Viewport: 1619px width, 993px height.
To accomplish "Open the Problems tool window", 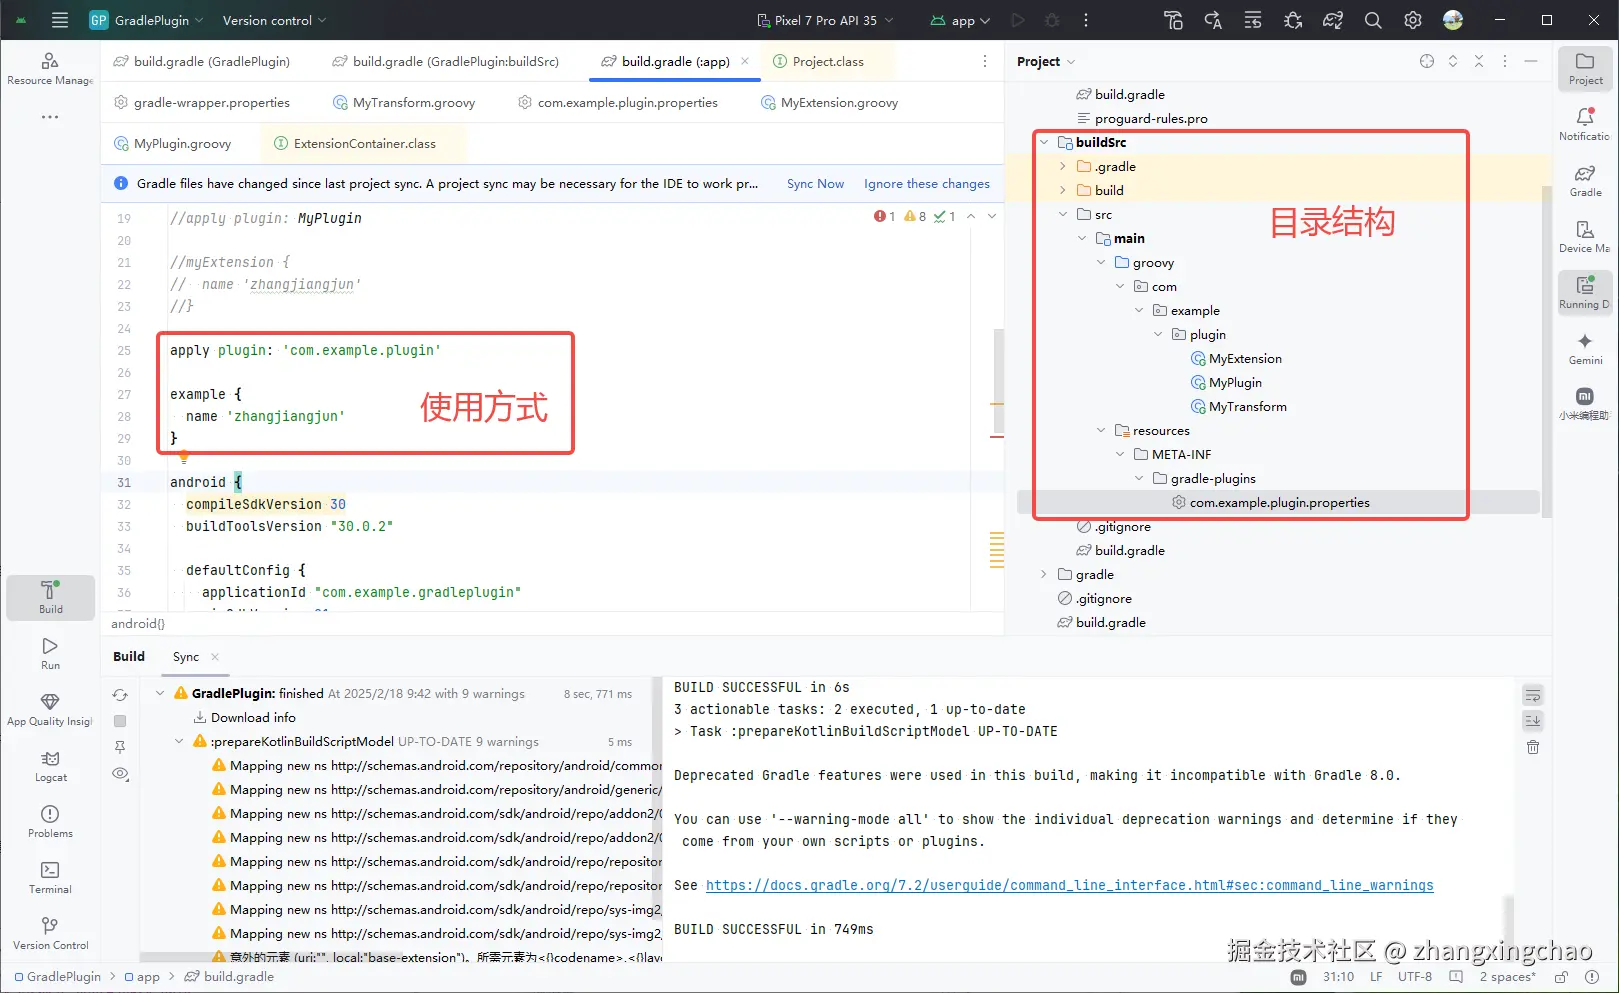I will pyautogui.click(x=50, y=821).
